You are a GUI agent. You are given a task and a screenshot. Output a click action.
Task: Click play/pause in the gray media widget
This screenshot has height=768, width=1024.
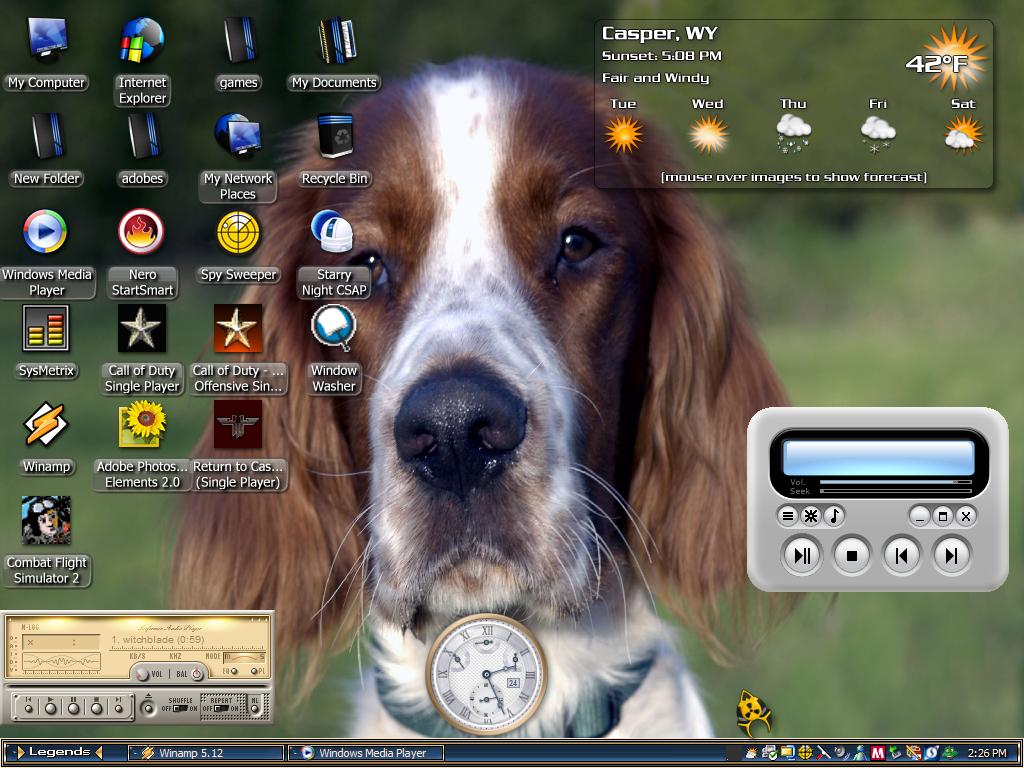click(x=802, y=556)
